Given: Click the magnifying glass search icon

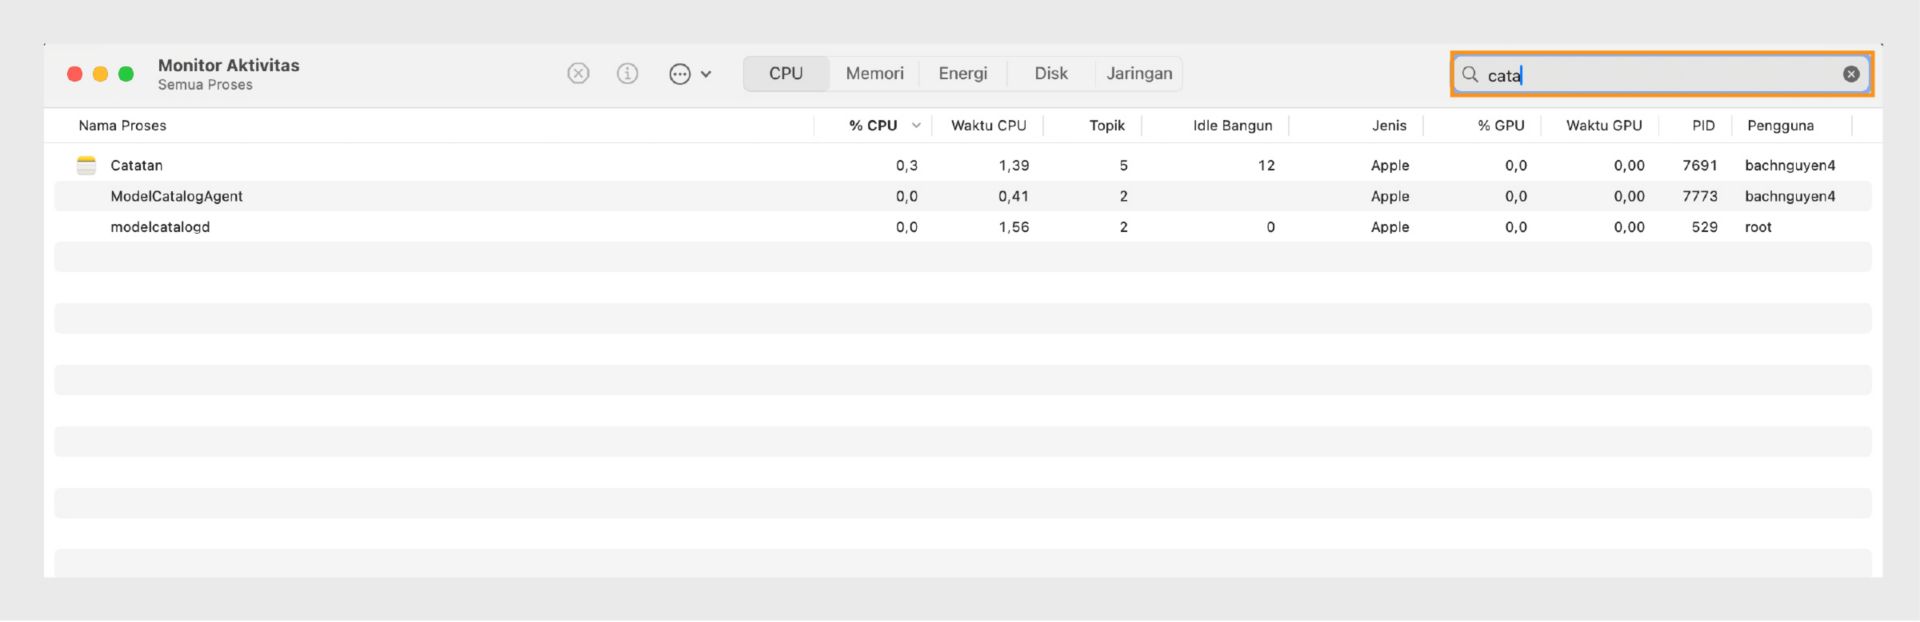Looking at the screenshot, I should (1470, 75).
